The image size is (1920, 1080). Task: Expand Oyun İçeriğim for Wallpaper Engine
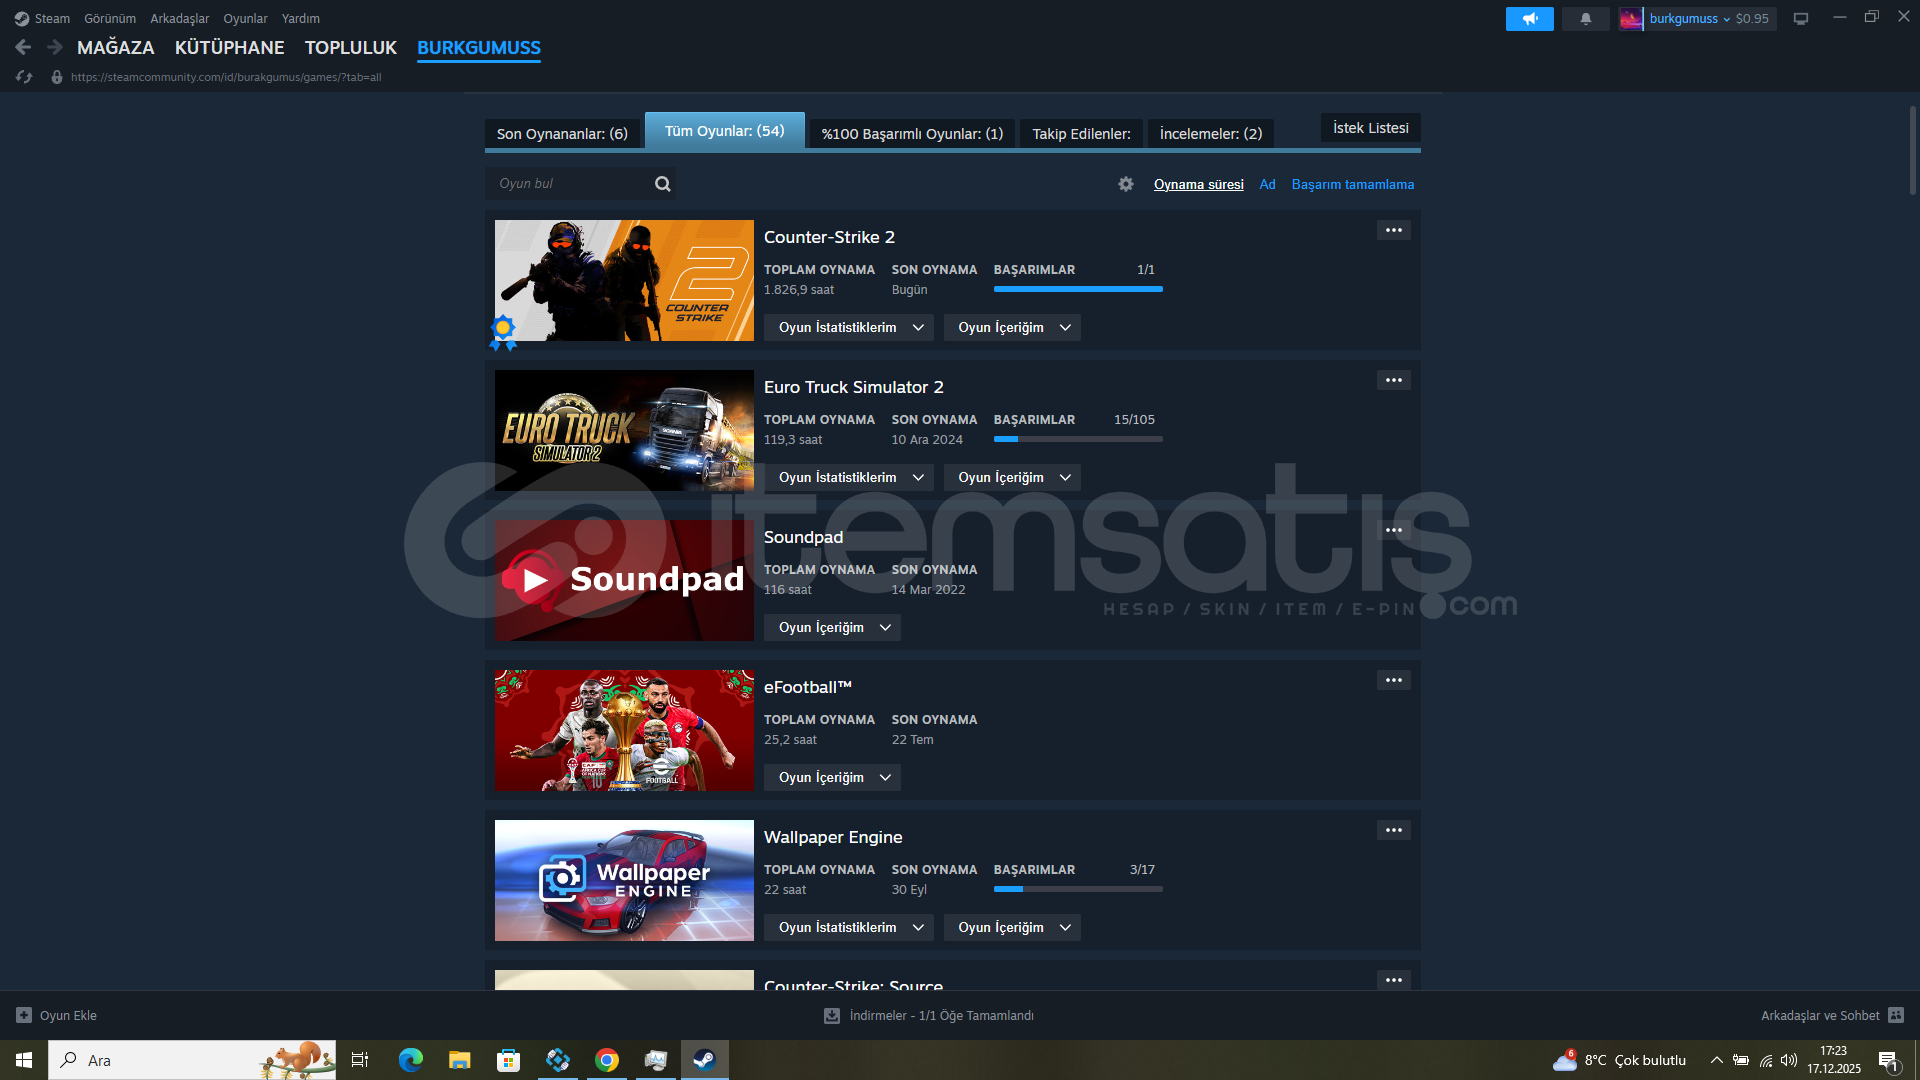tap(1012, 928)
